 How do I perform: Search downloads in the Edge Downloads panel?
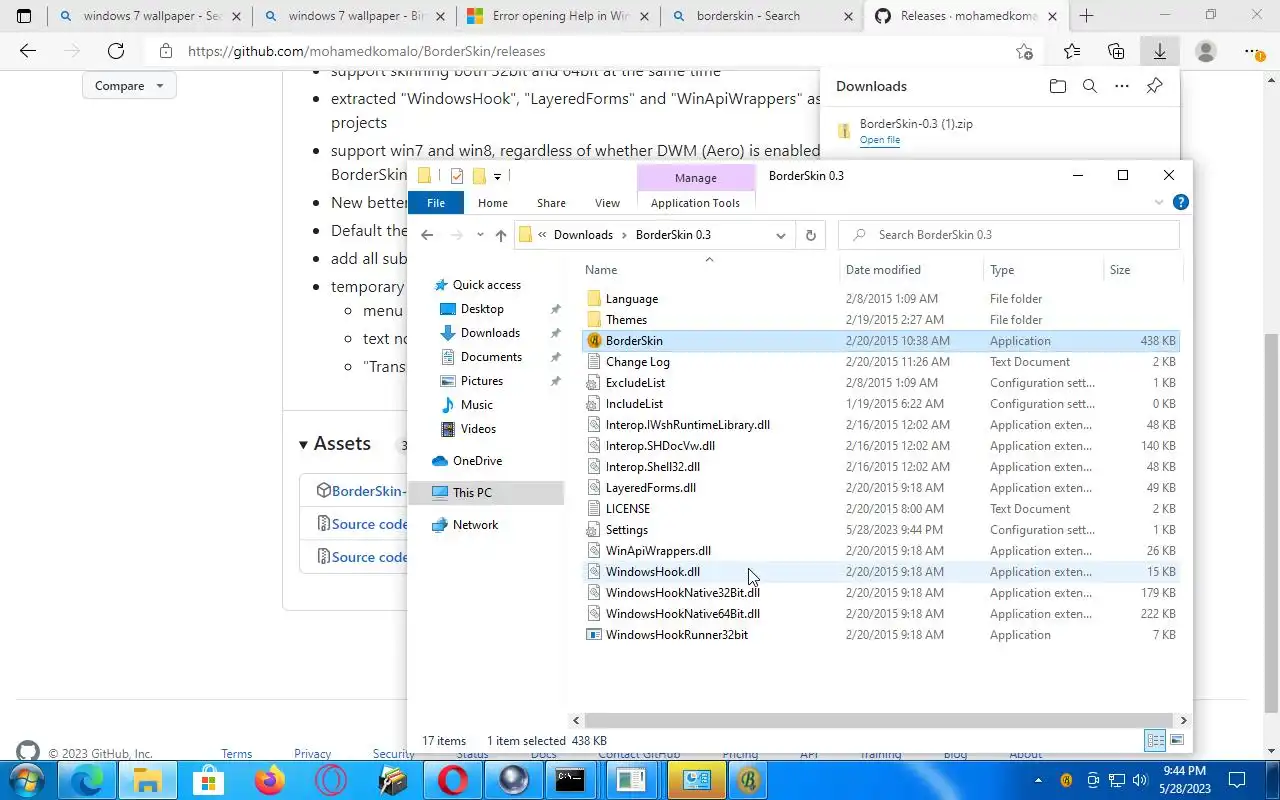1090,87
